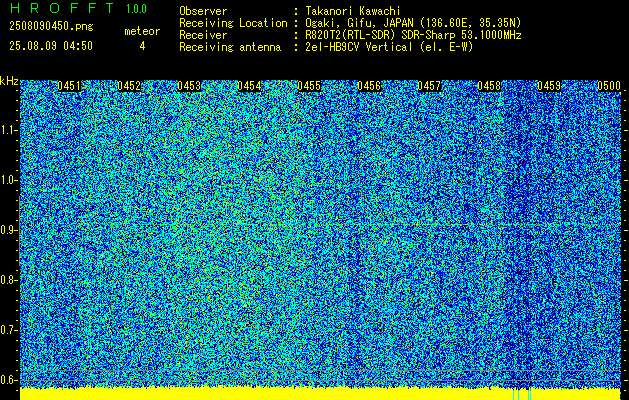Click the Receiver label
This screenshot has height=400, width=629.
[x=203, y=35]
